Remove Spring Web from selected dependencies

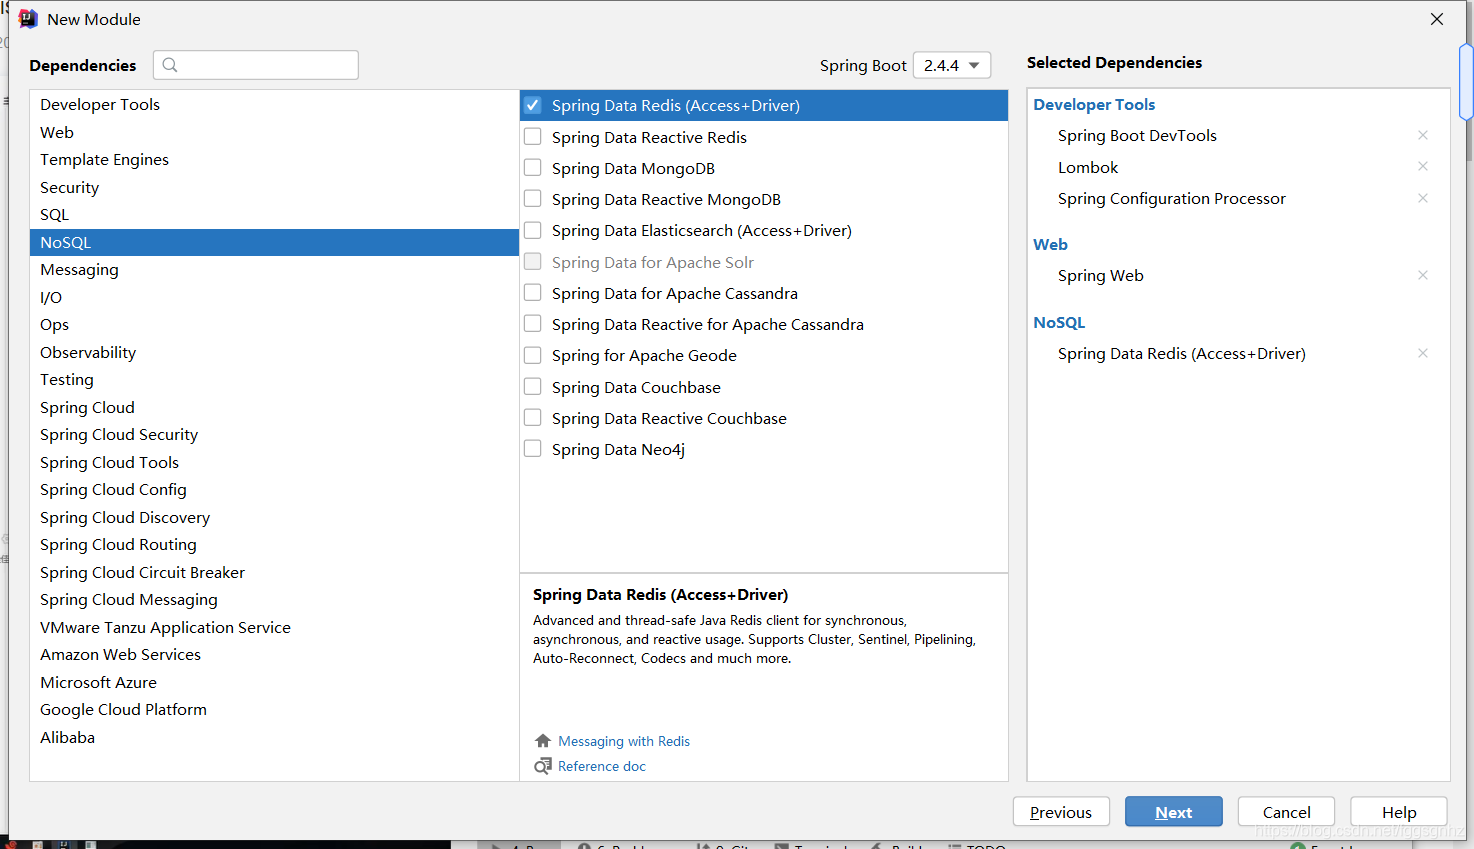click(1422, 275)
